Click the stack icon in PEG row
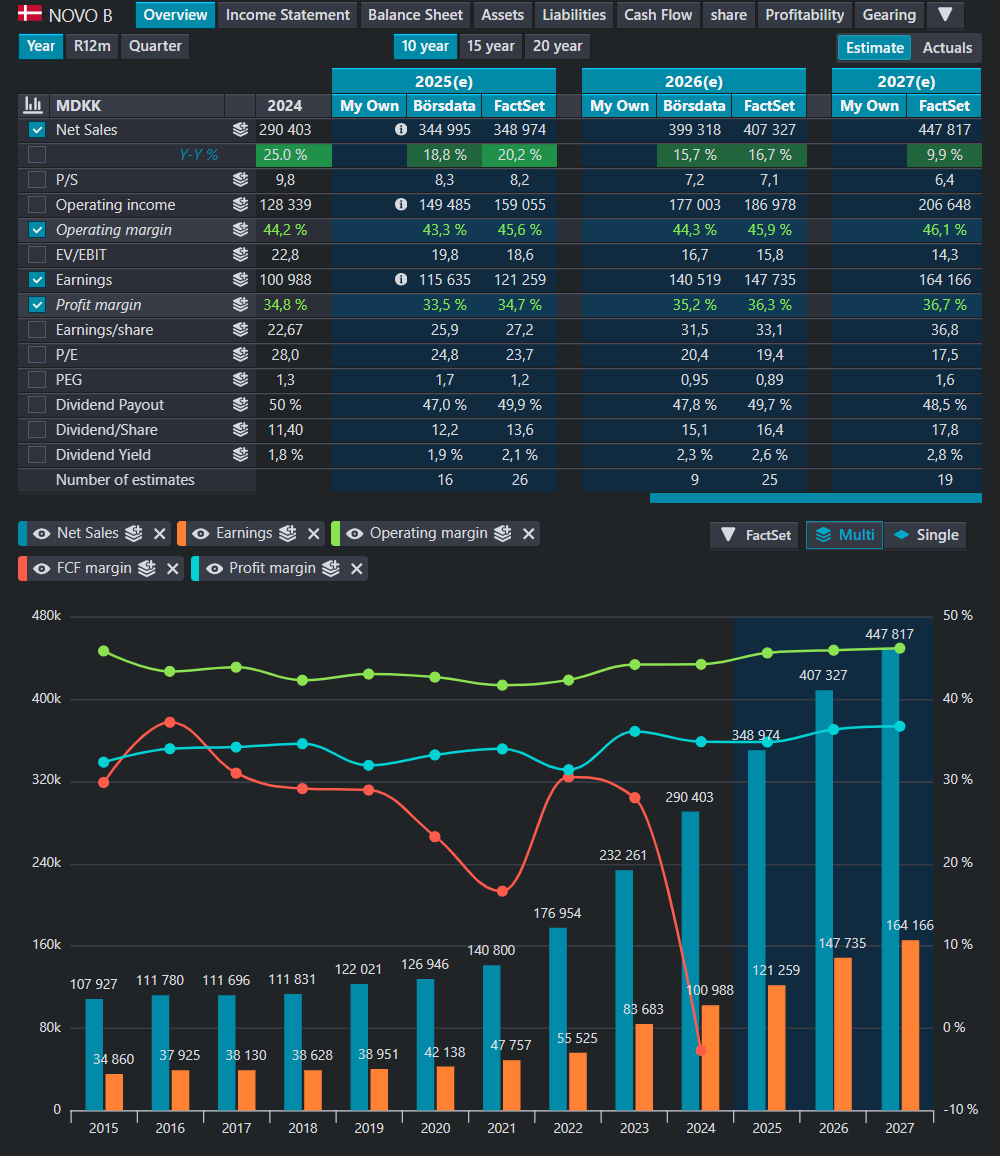 [240, 380]
